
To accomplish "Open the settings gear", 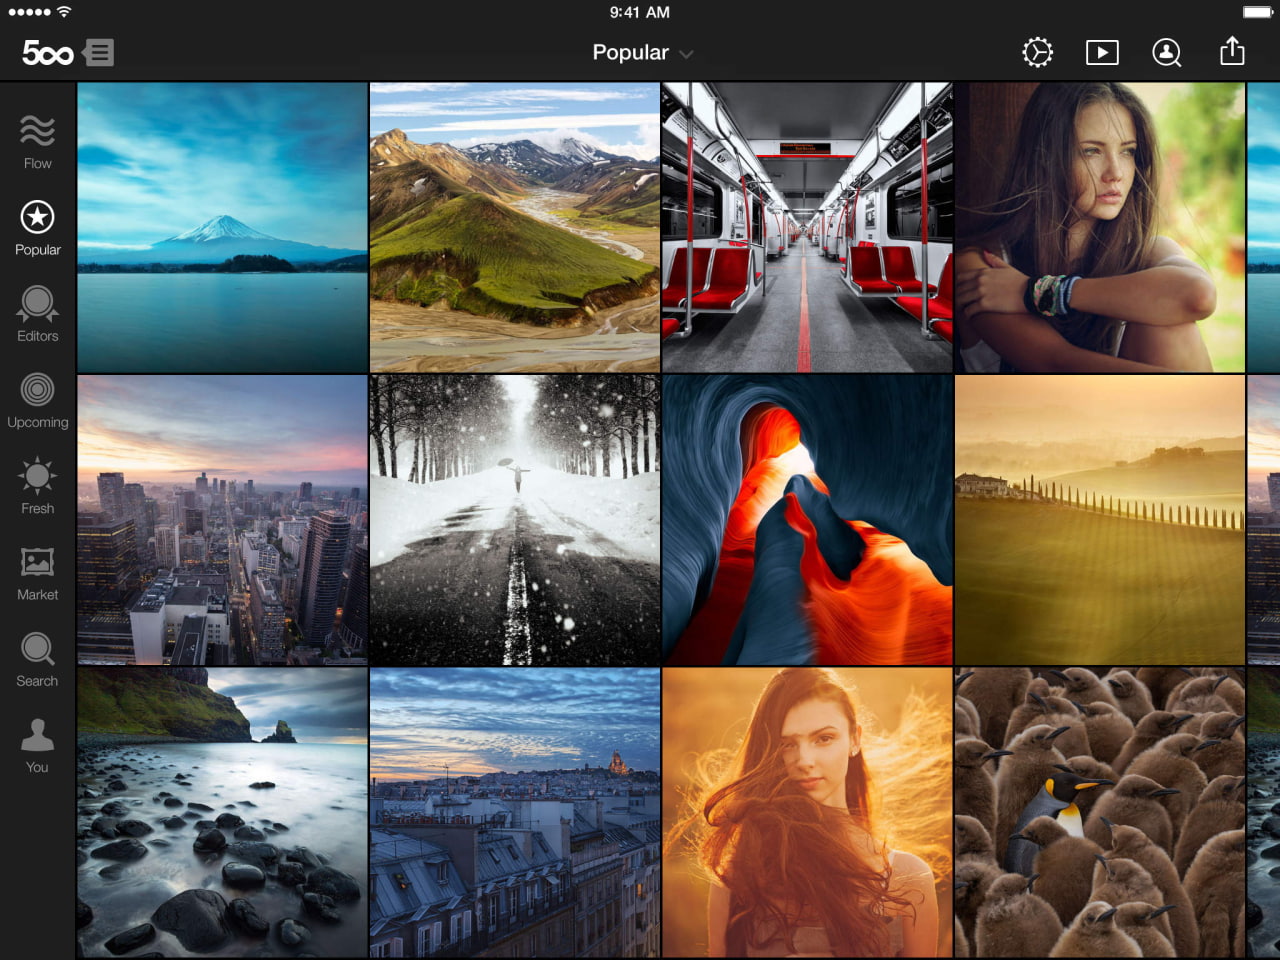I will point(1038,52).
